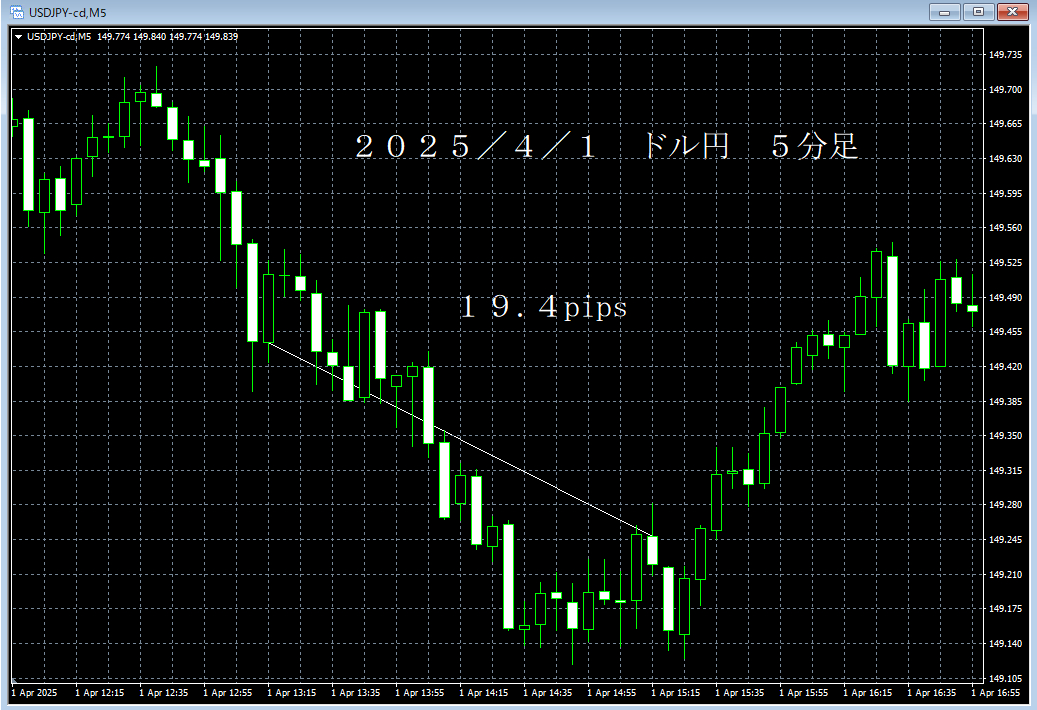Restore the chart window to smaller size
1037x710 pixels.
(980, 12)
